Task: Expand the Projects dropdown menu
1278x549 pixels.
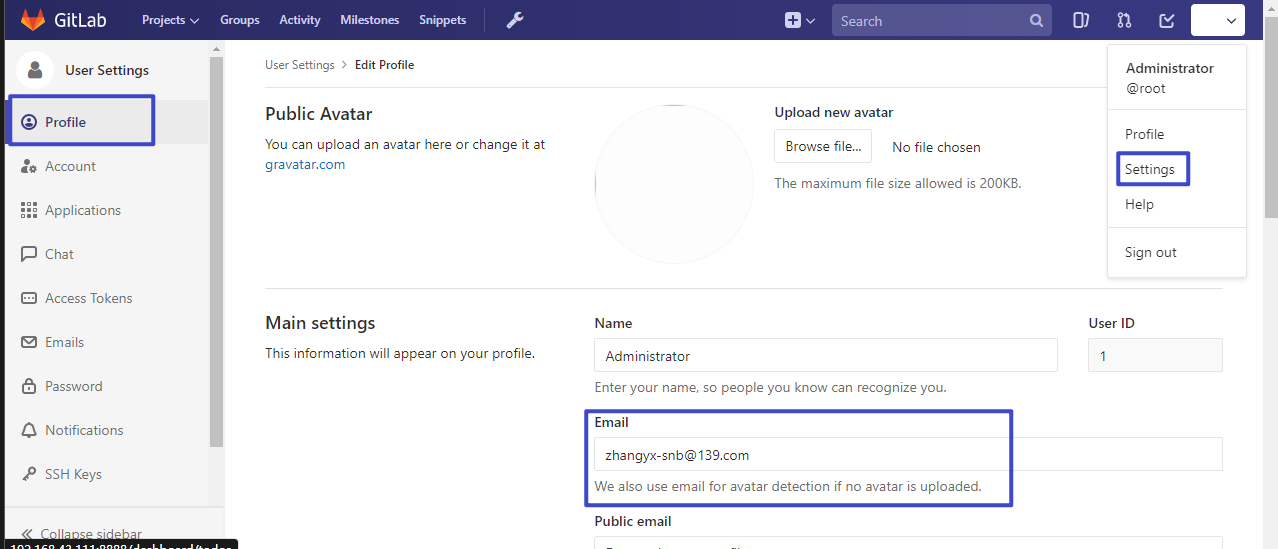Action: click(x=170, y=20)
